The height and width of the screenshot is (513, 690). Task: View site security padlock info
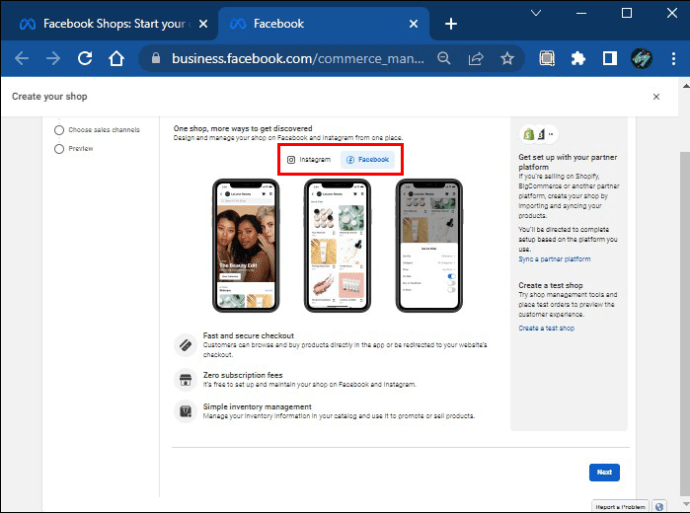156,58
